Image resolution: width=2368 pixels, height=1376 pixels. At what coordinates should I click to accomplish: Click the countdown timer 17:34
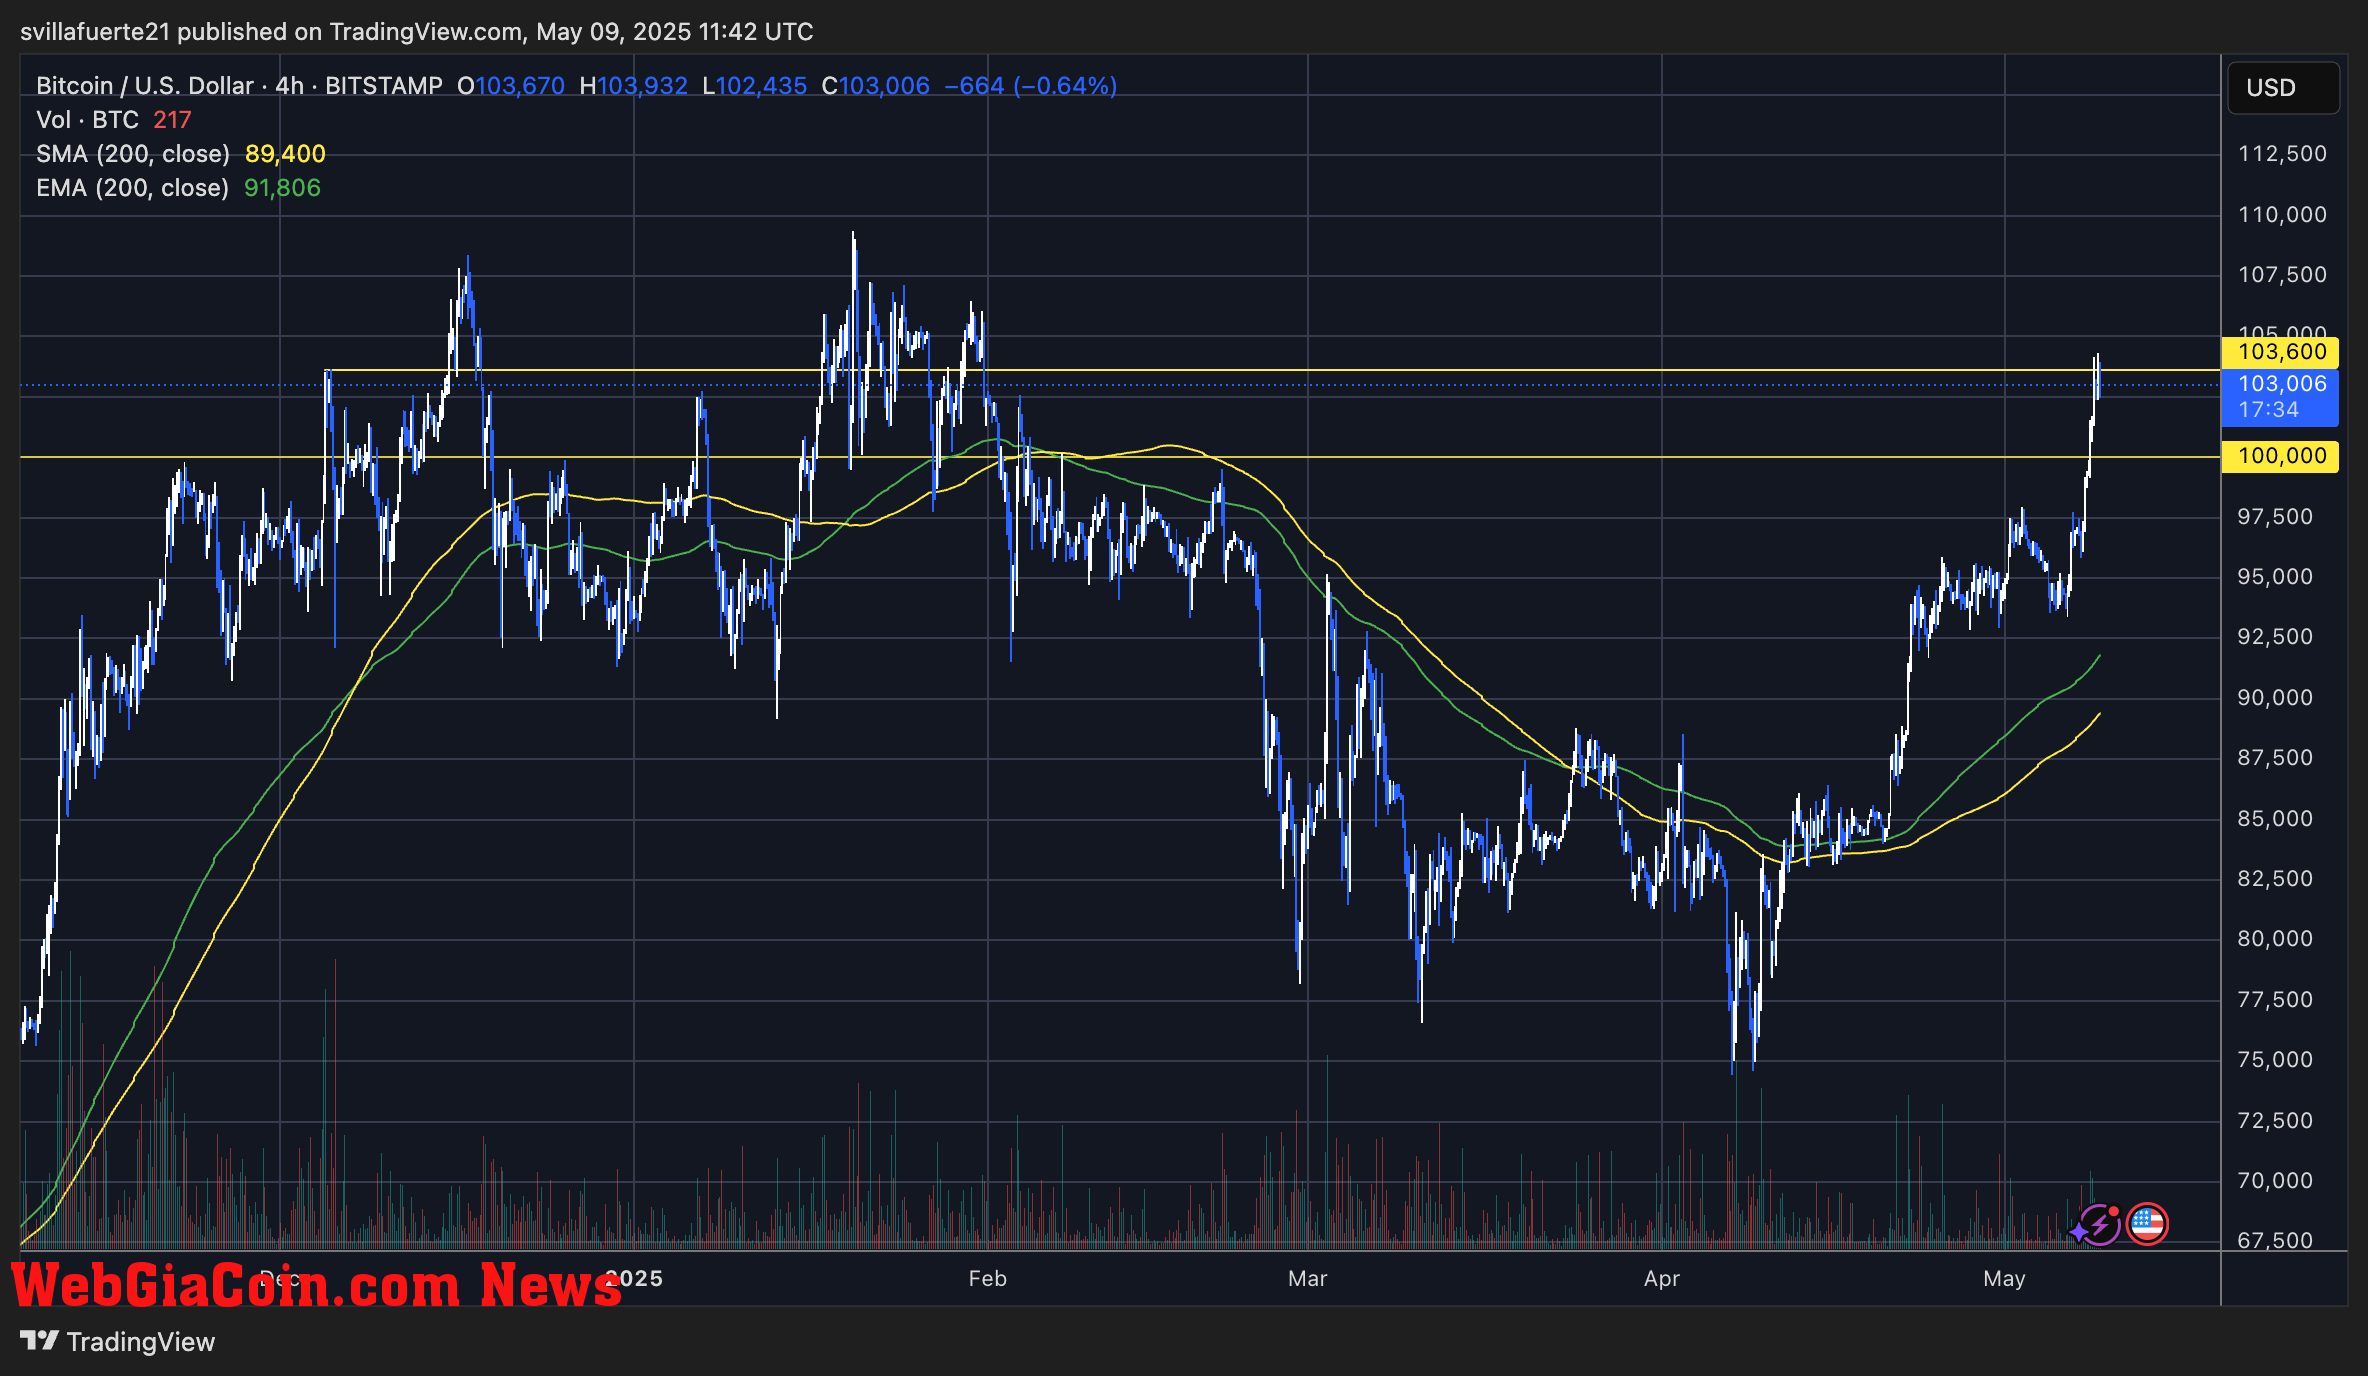tap(2268, 410)
